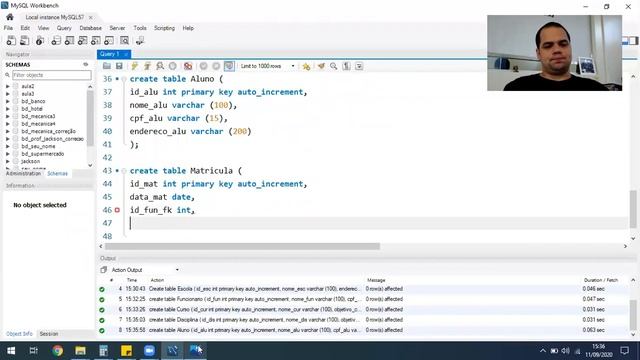Create a new table icon
This screenshot has width=640, height=360.
click(69, 40)
